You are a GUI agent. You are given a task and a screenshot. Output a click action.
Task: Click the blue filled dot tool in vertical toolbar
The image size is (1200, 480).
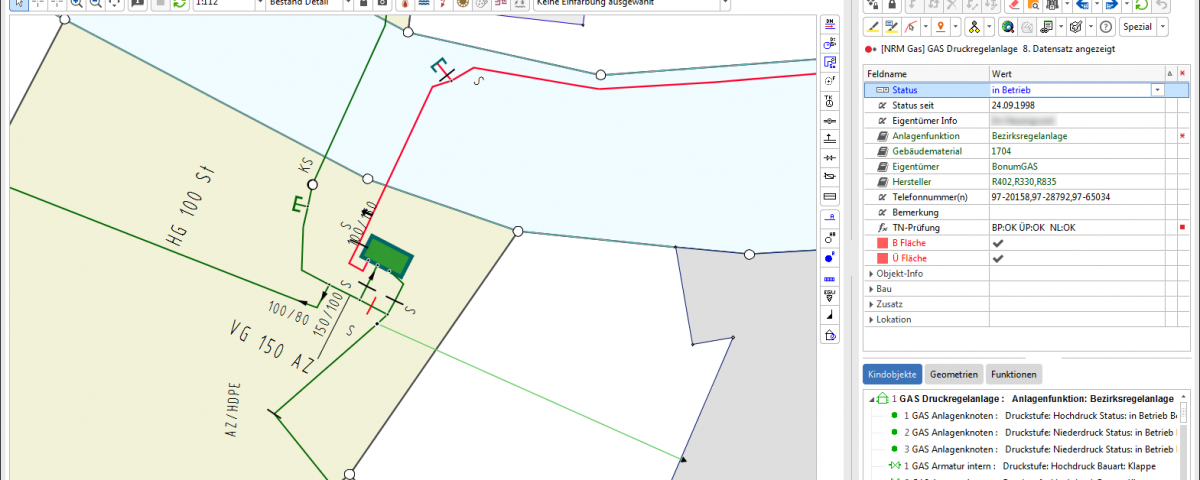[829, 258]
